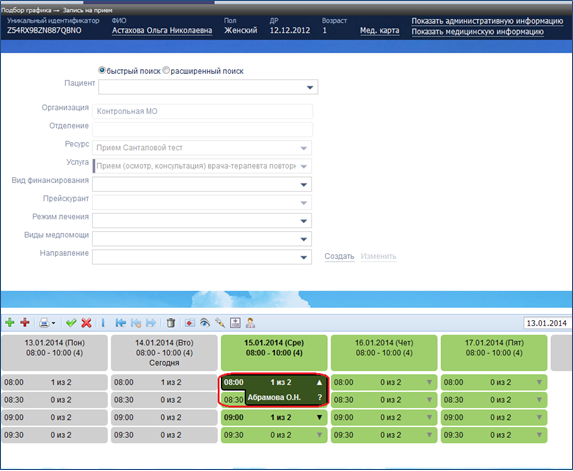Screen dimensions: 573x471
Task: Open the Мед. карта link
Action: click(379, 31)
